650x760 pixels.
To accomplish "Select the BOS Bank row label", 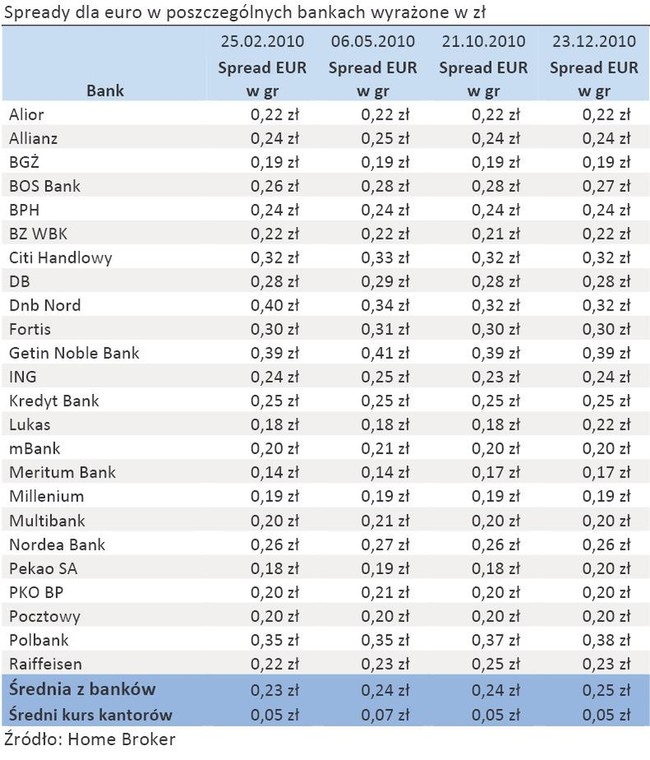I will point(45,186).
